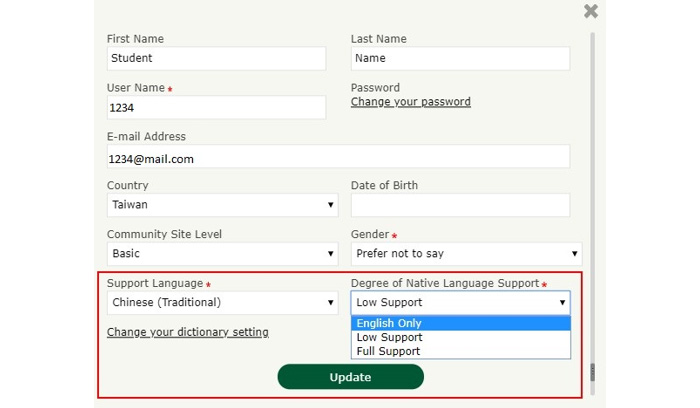Screen dimensions: 700x408
Task: Click the E-mail Address label text
Action: pos(146,137)
